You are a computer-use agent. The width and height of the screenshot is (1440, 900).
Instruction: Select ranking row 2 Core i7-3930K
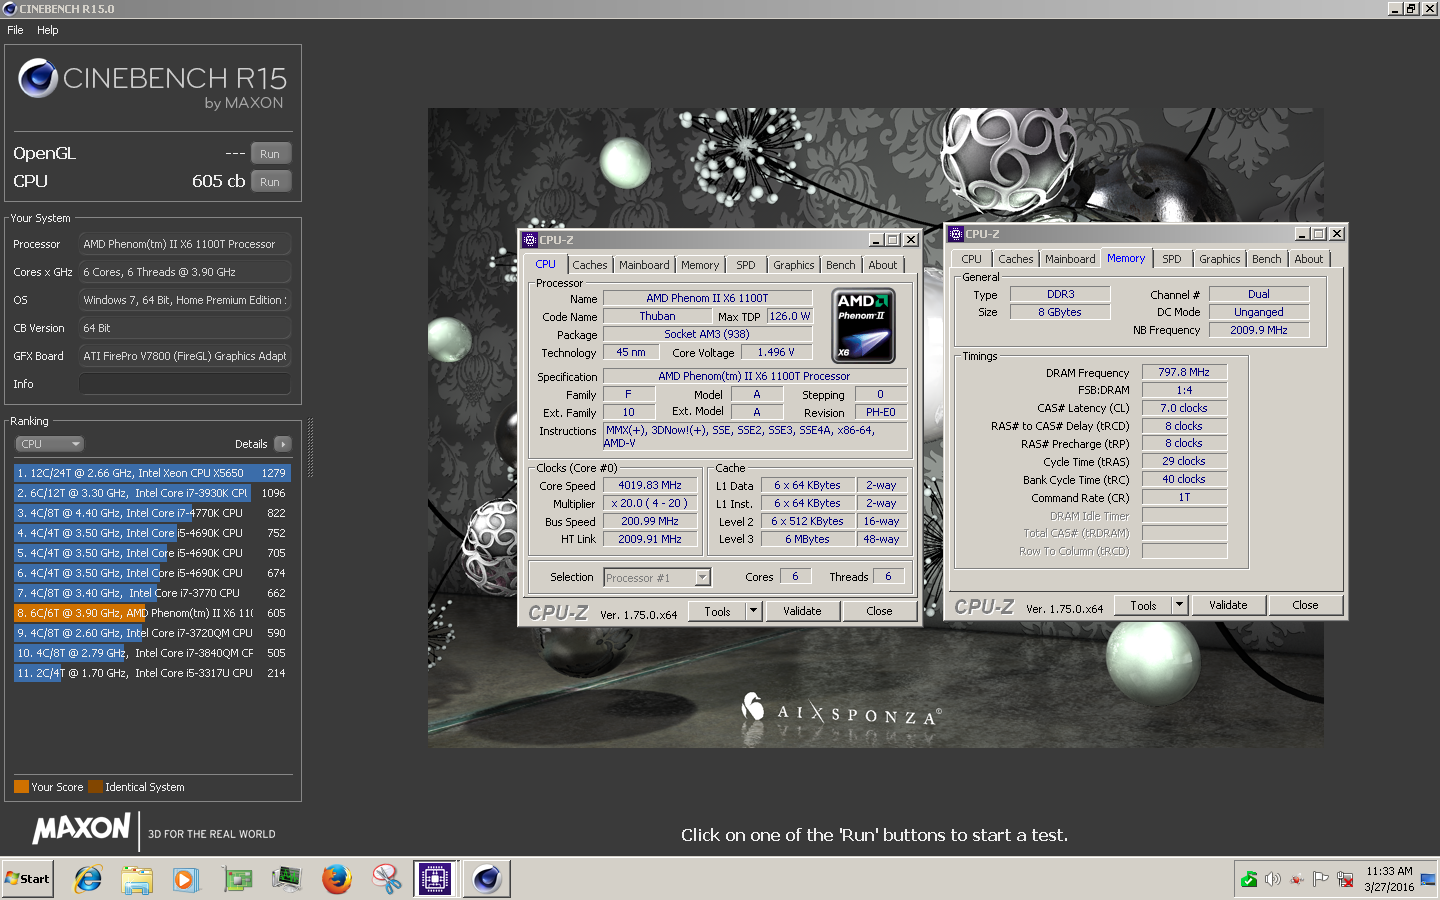pos(152,493)
